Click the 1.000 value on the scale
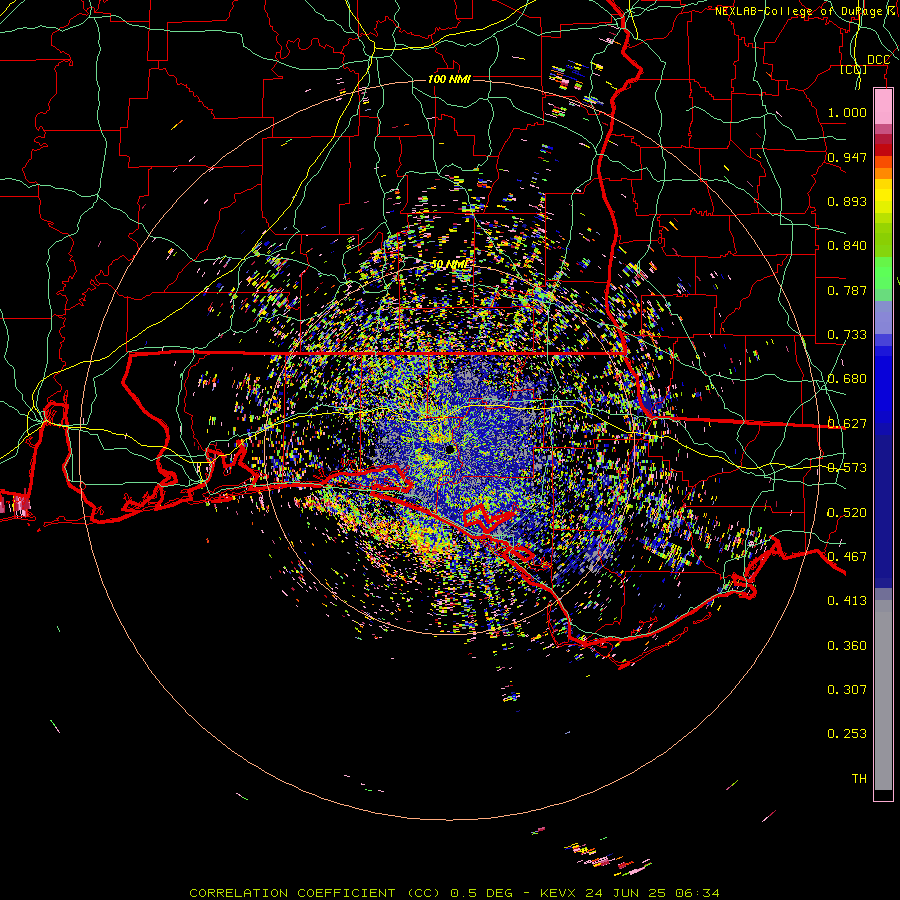Image resolution: width=900 pixels, height=900 pixels. pyautogui.click(x=847, y=112)
